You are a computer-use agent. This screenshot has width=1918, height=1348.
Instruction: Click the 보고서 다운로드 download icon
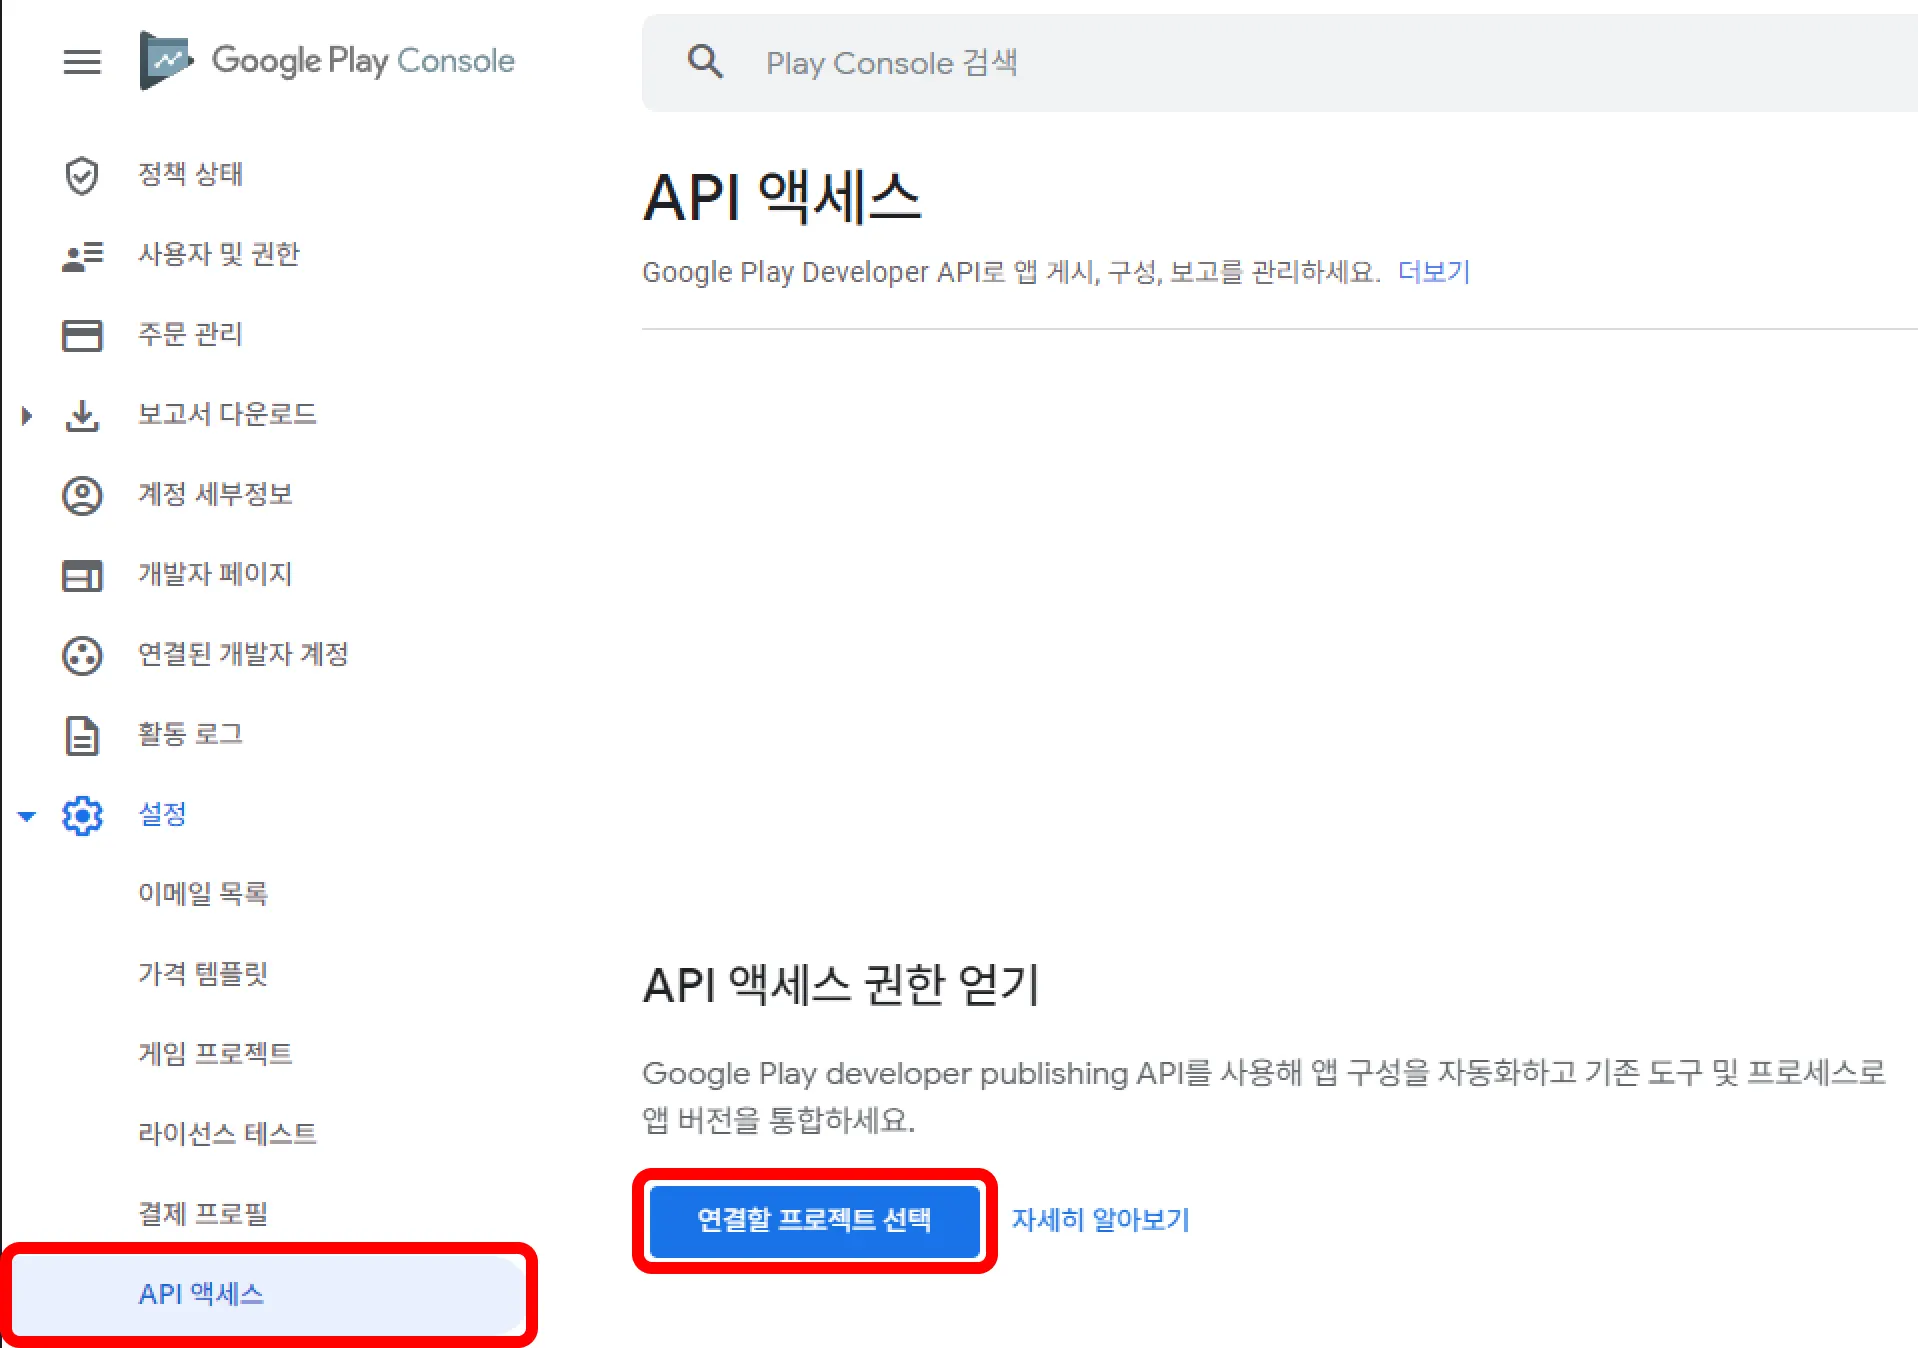click(82, 415)
